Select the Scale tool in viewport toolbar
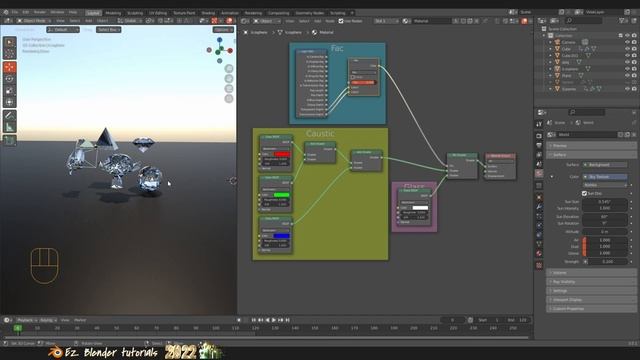This screenshot has height=360, width=640. tap(10, 91)
